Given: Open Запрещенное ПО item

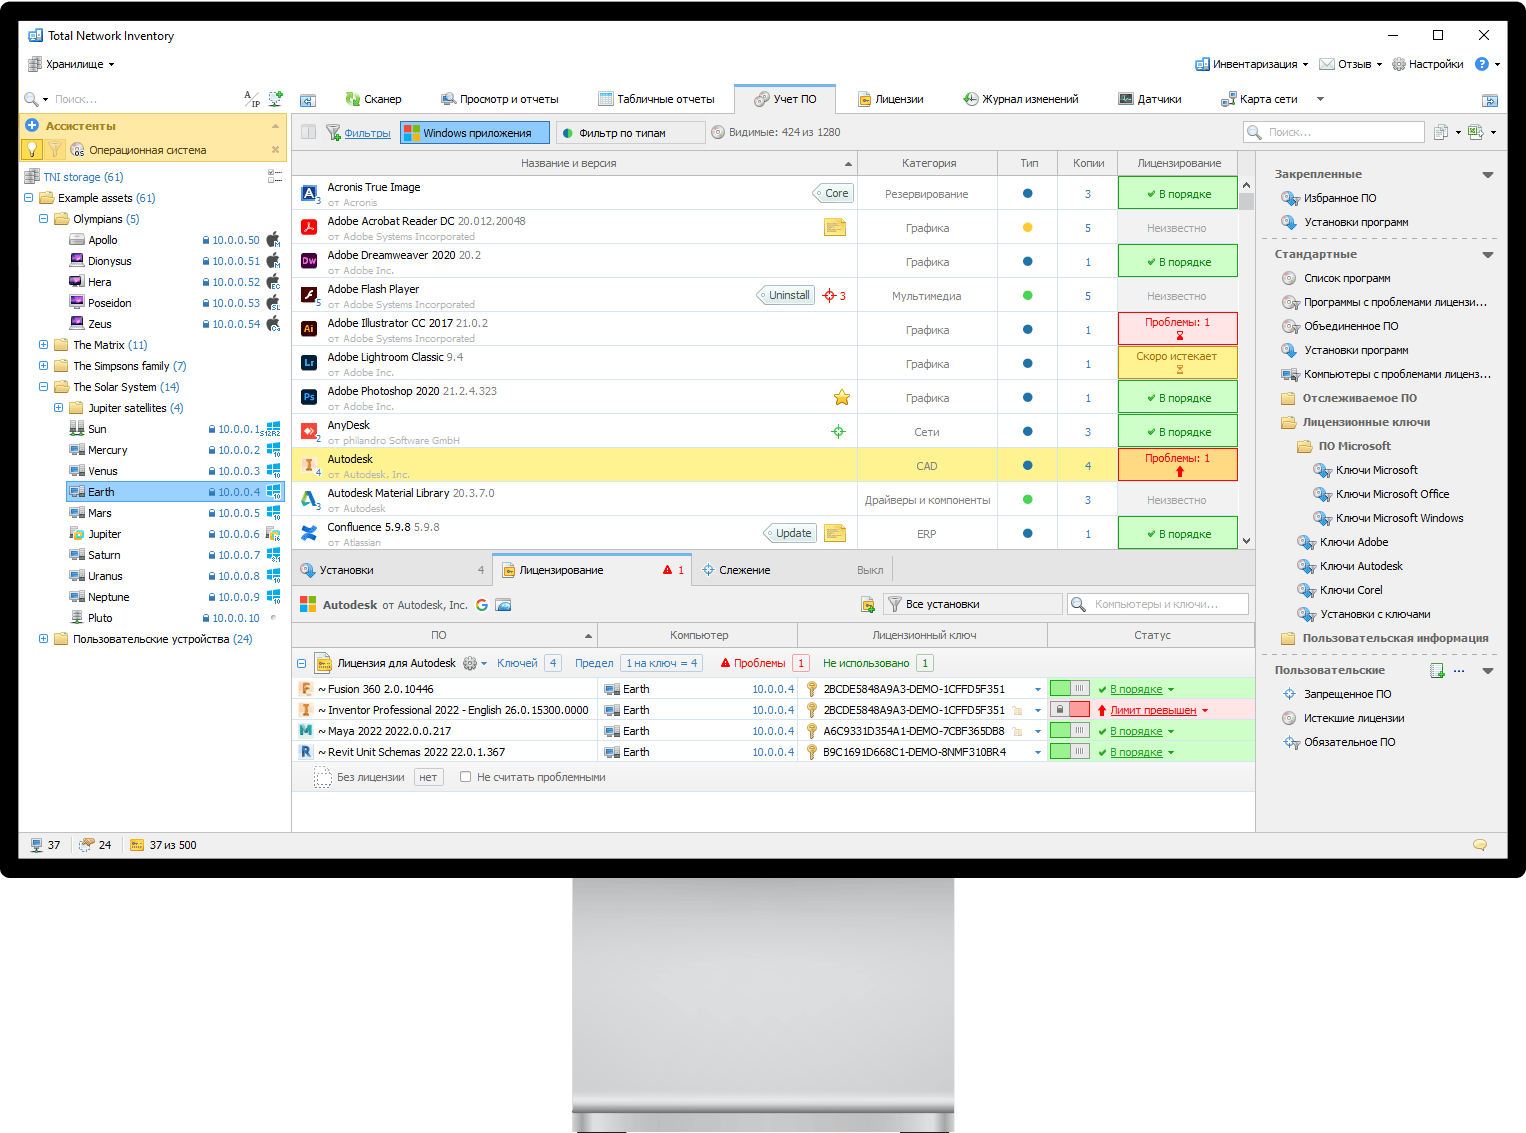Looking at the screenshot, I should pyautogui.click(x=1347, y=694).
